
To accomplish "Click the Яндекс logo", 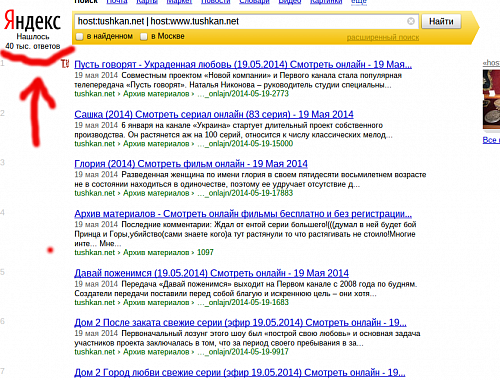I will (32, 20).
